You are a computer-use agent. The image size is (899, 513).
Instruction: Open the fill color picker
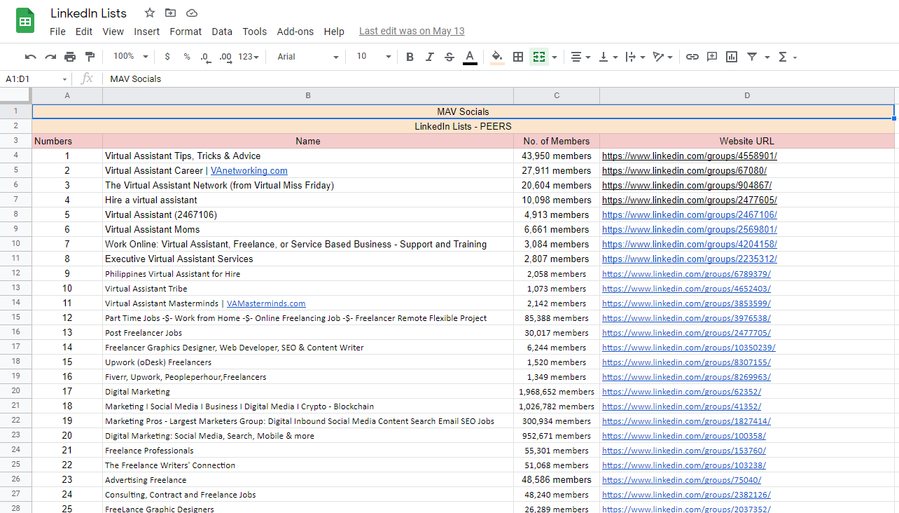click(x=497, y=57)
